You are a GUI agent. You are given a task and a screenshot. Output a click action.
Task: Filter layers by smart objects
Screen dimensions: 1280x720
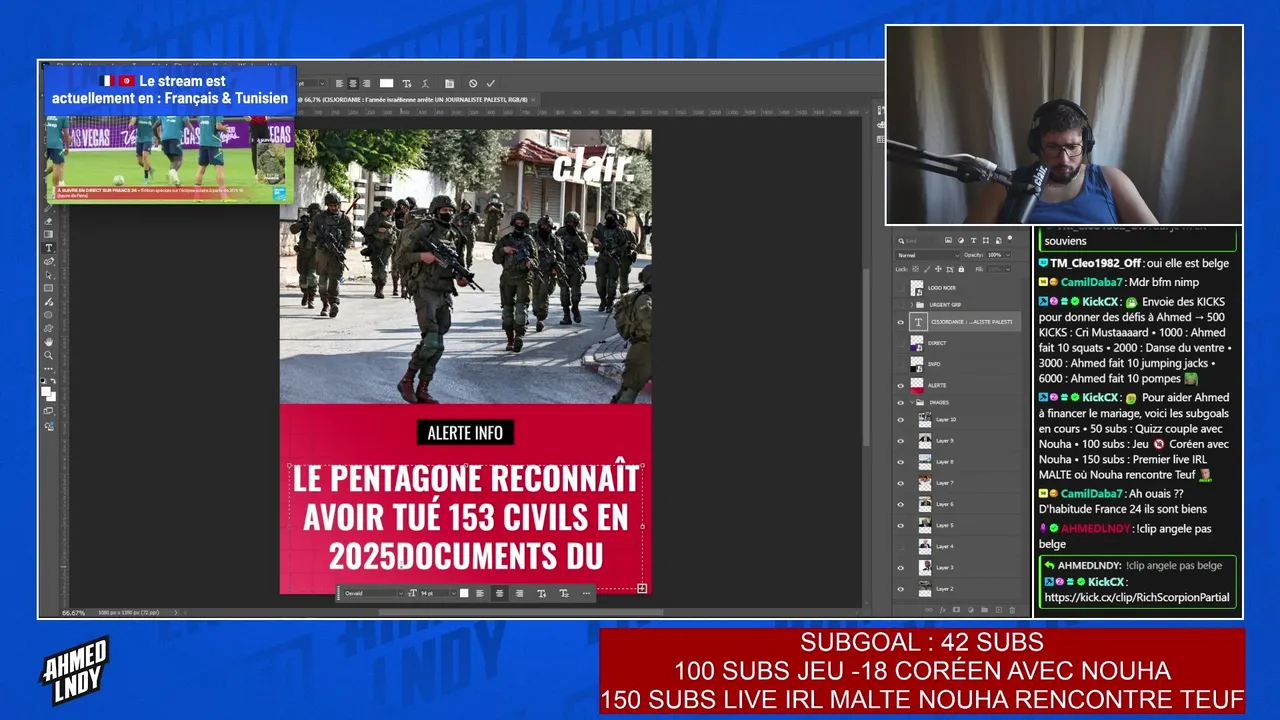coord(998,241)
